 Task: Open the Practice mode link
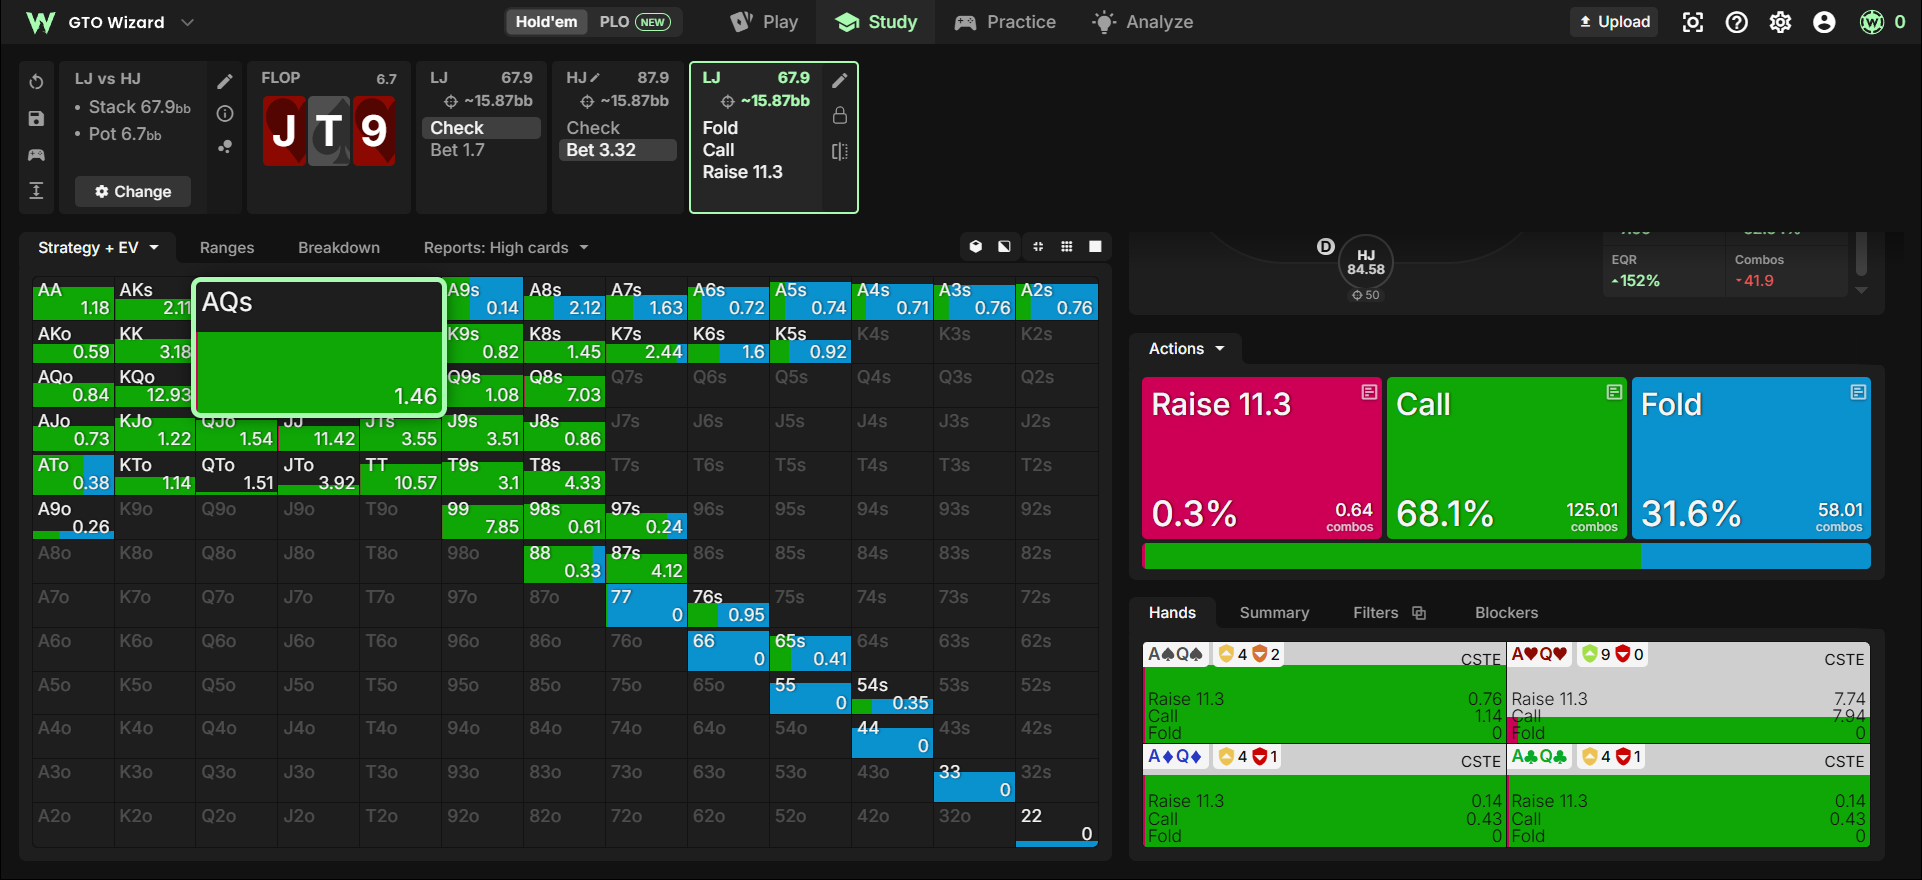[1005, 22]
